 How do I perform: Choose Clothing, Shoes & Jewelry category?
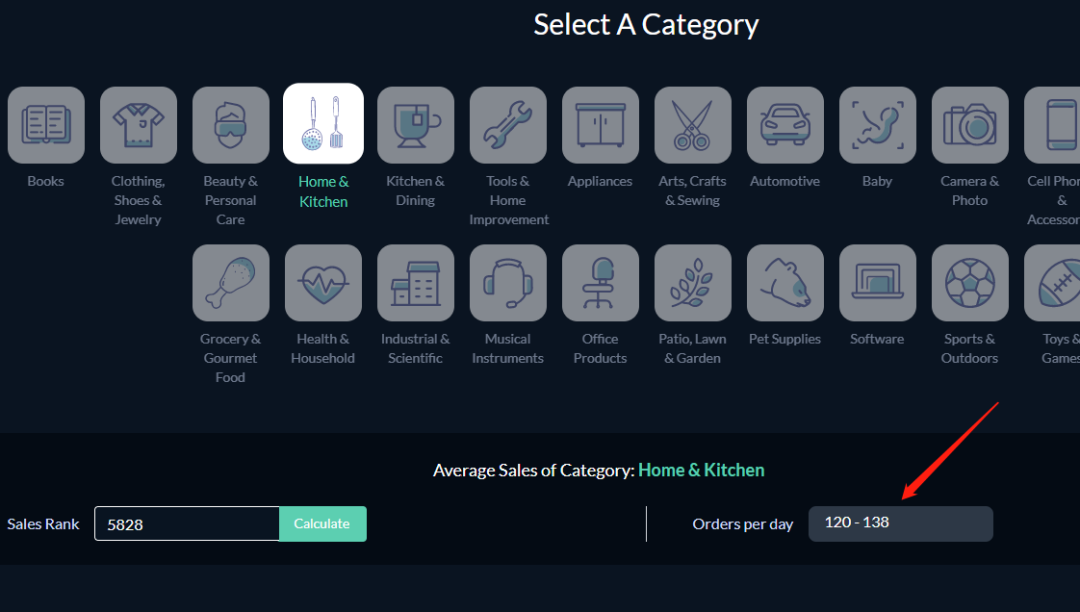click(x=138, y=125)
